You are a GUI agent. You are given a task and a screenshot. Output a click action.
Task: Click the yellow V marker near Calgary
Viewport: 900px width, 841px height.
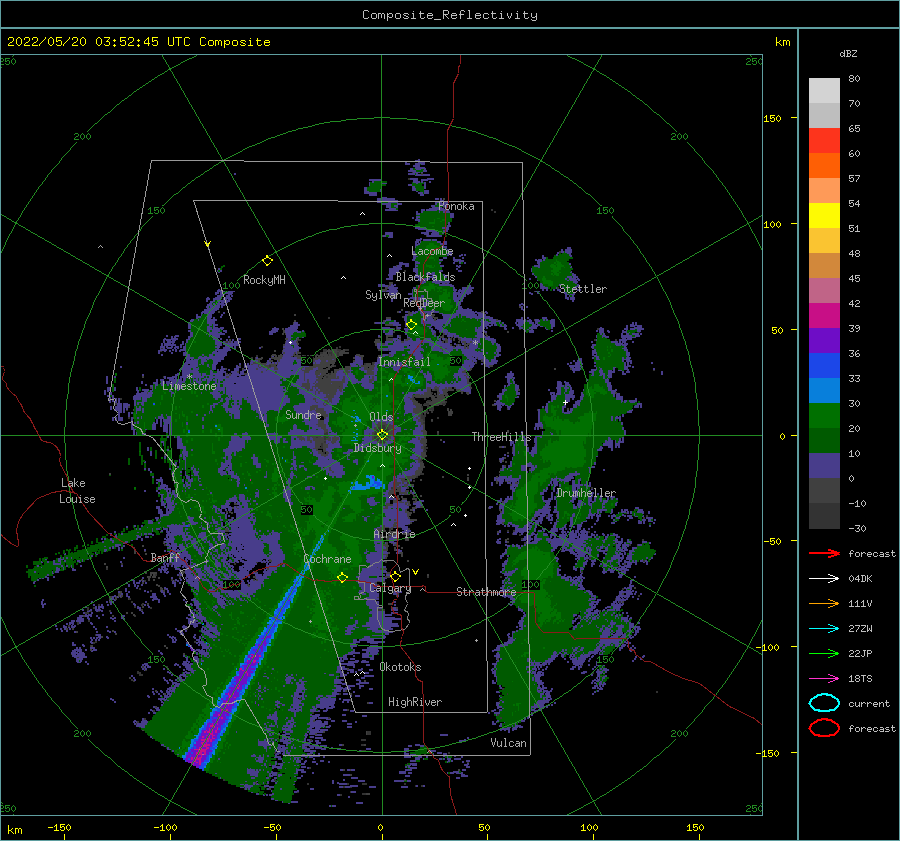[415, 572]
